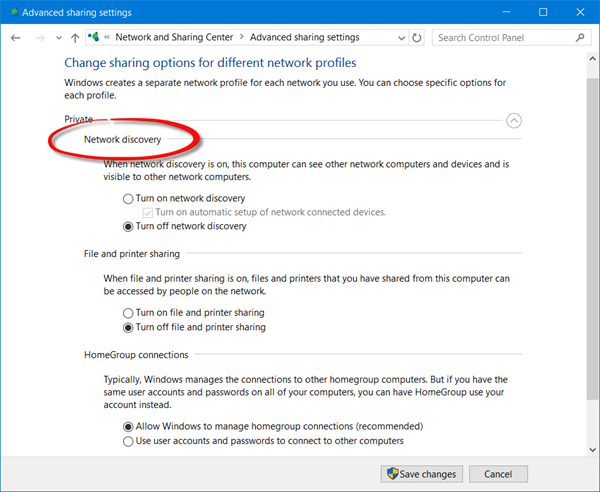Click the Refresh button beside address bar
The width and height of the screenshot is (600, 492).
click(417, 37)
